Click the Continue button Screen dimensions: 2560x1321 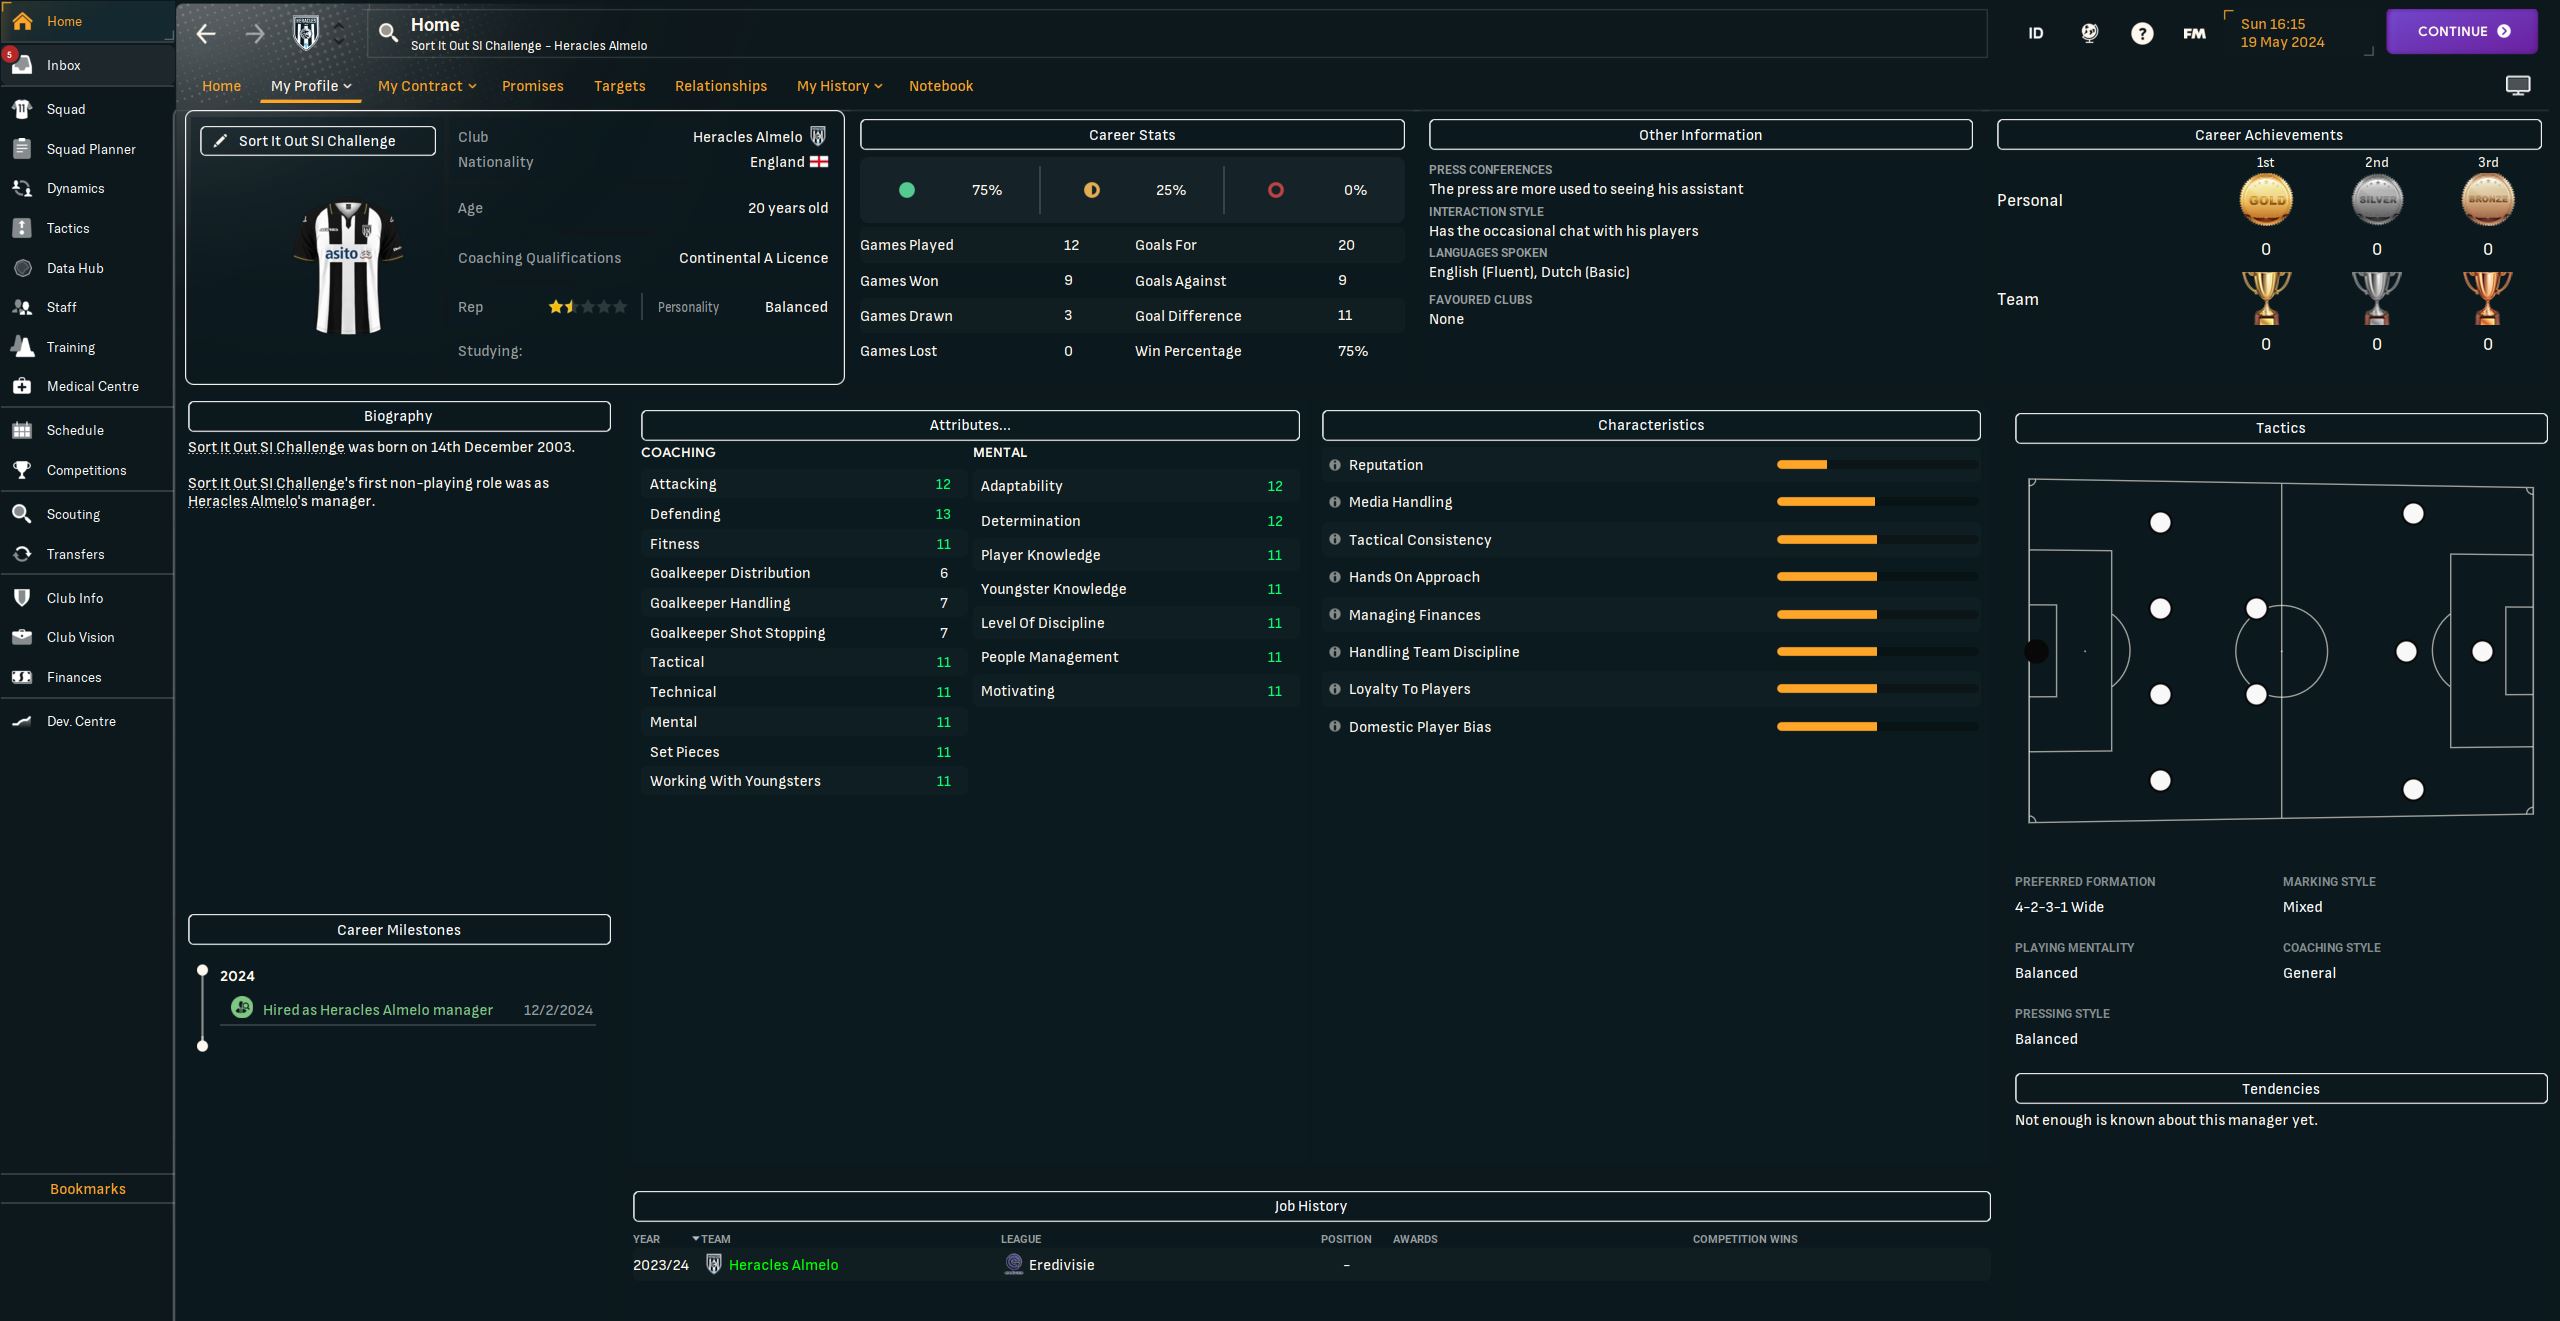coord(2462,31)
